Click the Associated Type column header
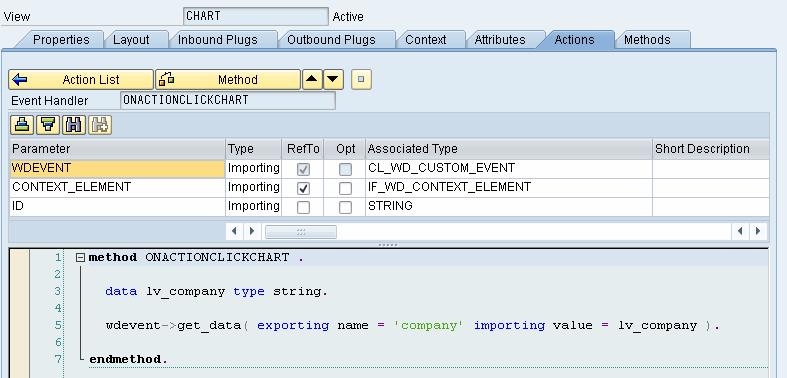Screen dimensions: 787x378 (x=509, y=149)
